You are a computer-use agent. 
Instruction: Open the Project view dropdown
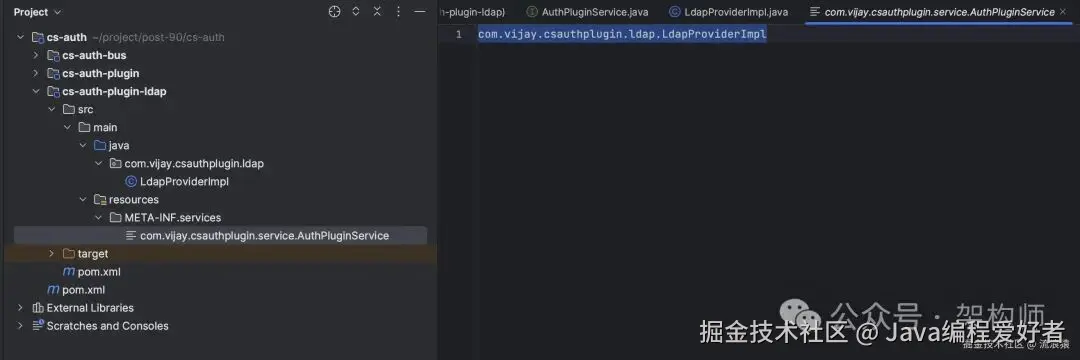(x=37, y=12)
